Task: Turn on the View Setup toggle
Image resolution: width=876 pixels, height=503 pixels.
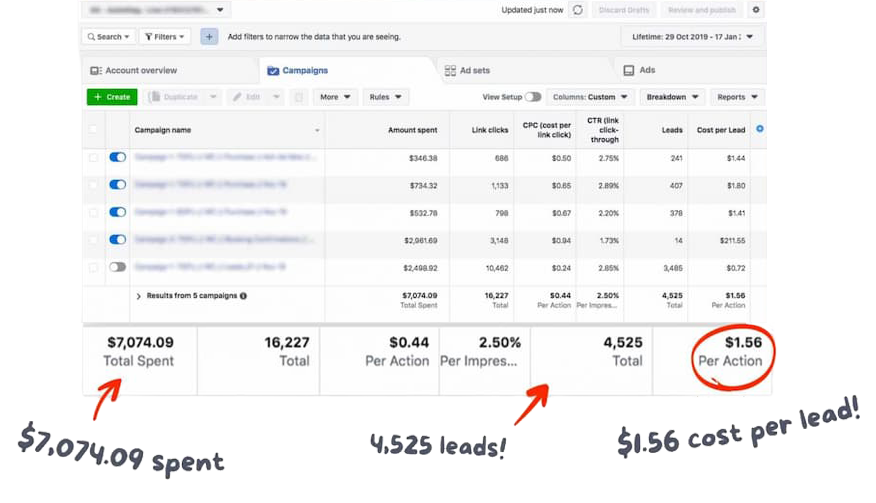Action: tap(533, 97)
